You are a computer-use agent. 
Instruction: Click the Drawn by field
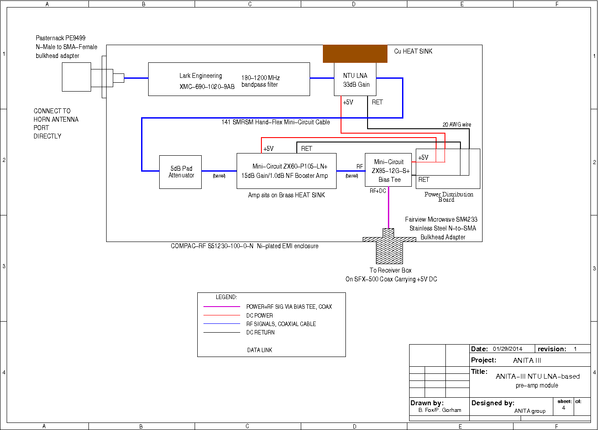[439, 406]
